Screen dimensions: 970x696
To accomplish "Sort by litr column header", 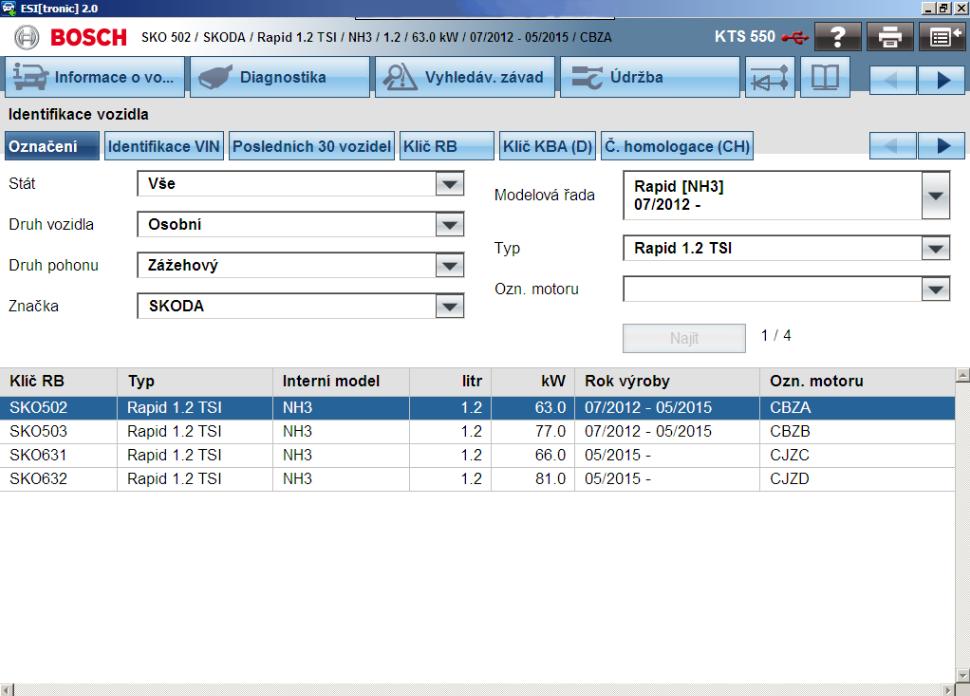I will pyautogui.click(x=450, y=382).
